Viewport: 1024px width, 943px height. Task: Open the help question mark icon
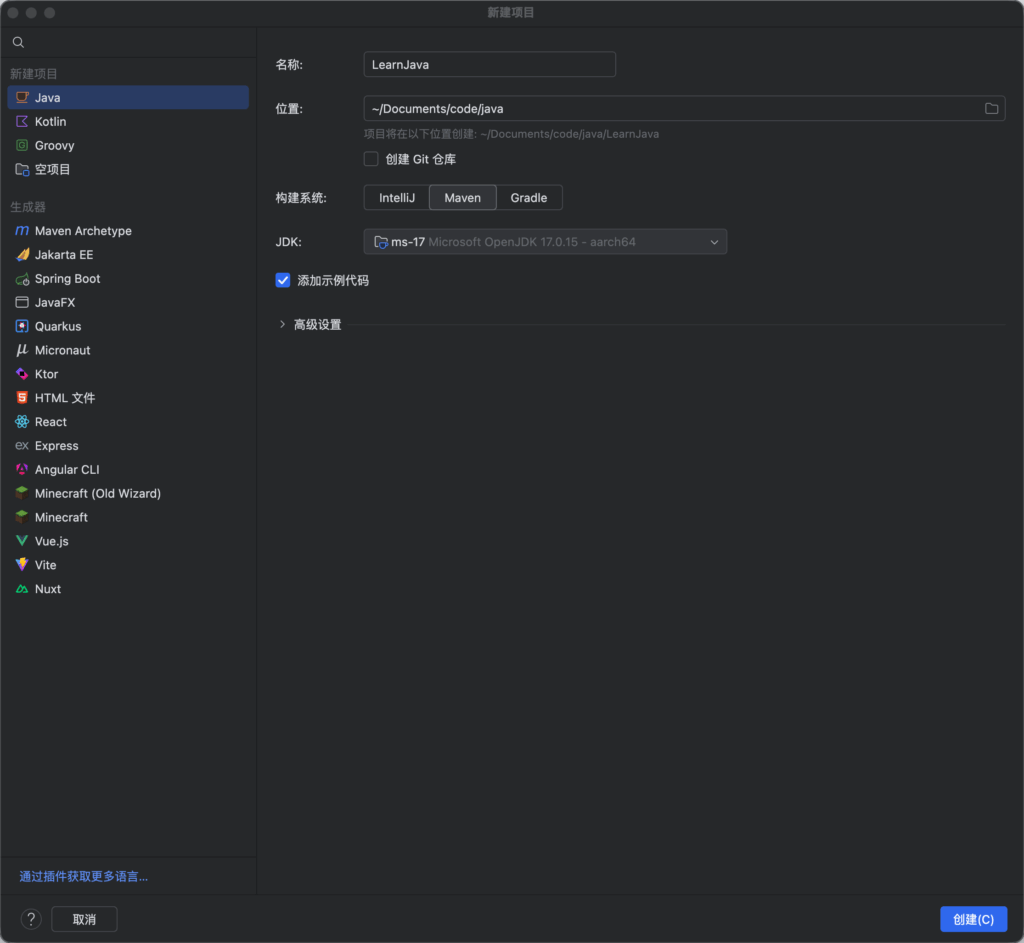[31, 919]
